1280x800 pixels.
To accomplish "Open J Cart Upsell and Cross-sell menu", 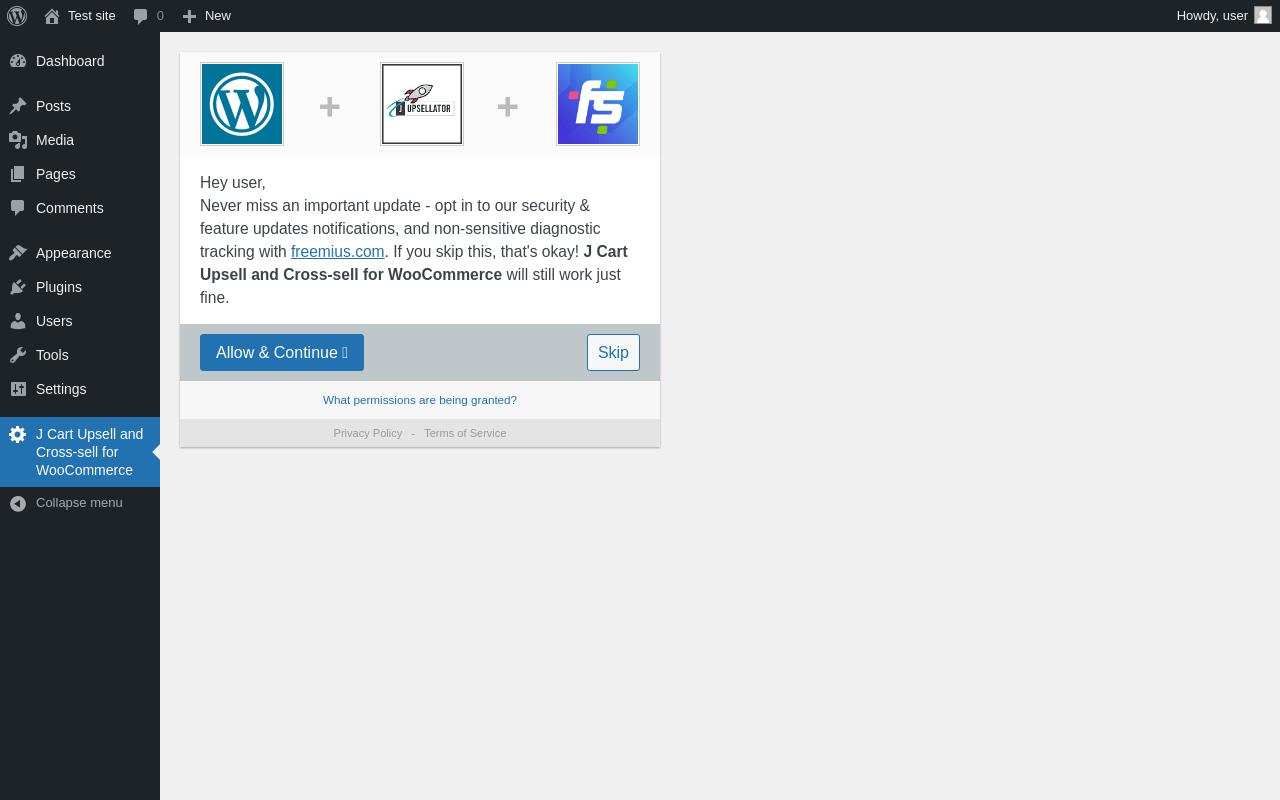I will click(x=80, y=452).
